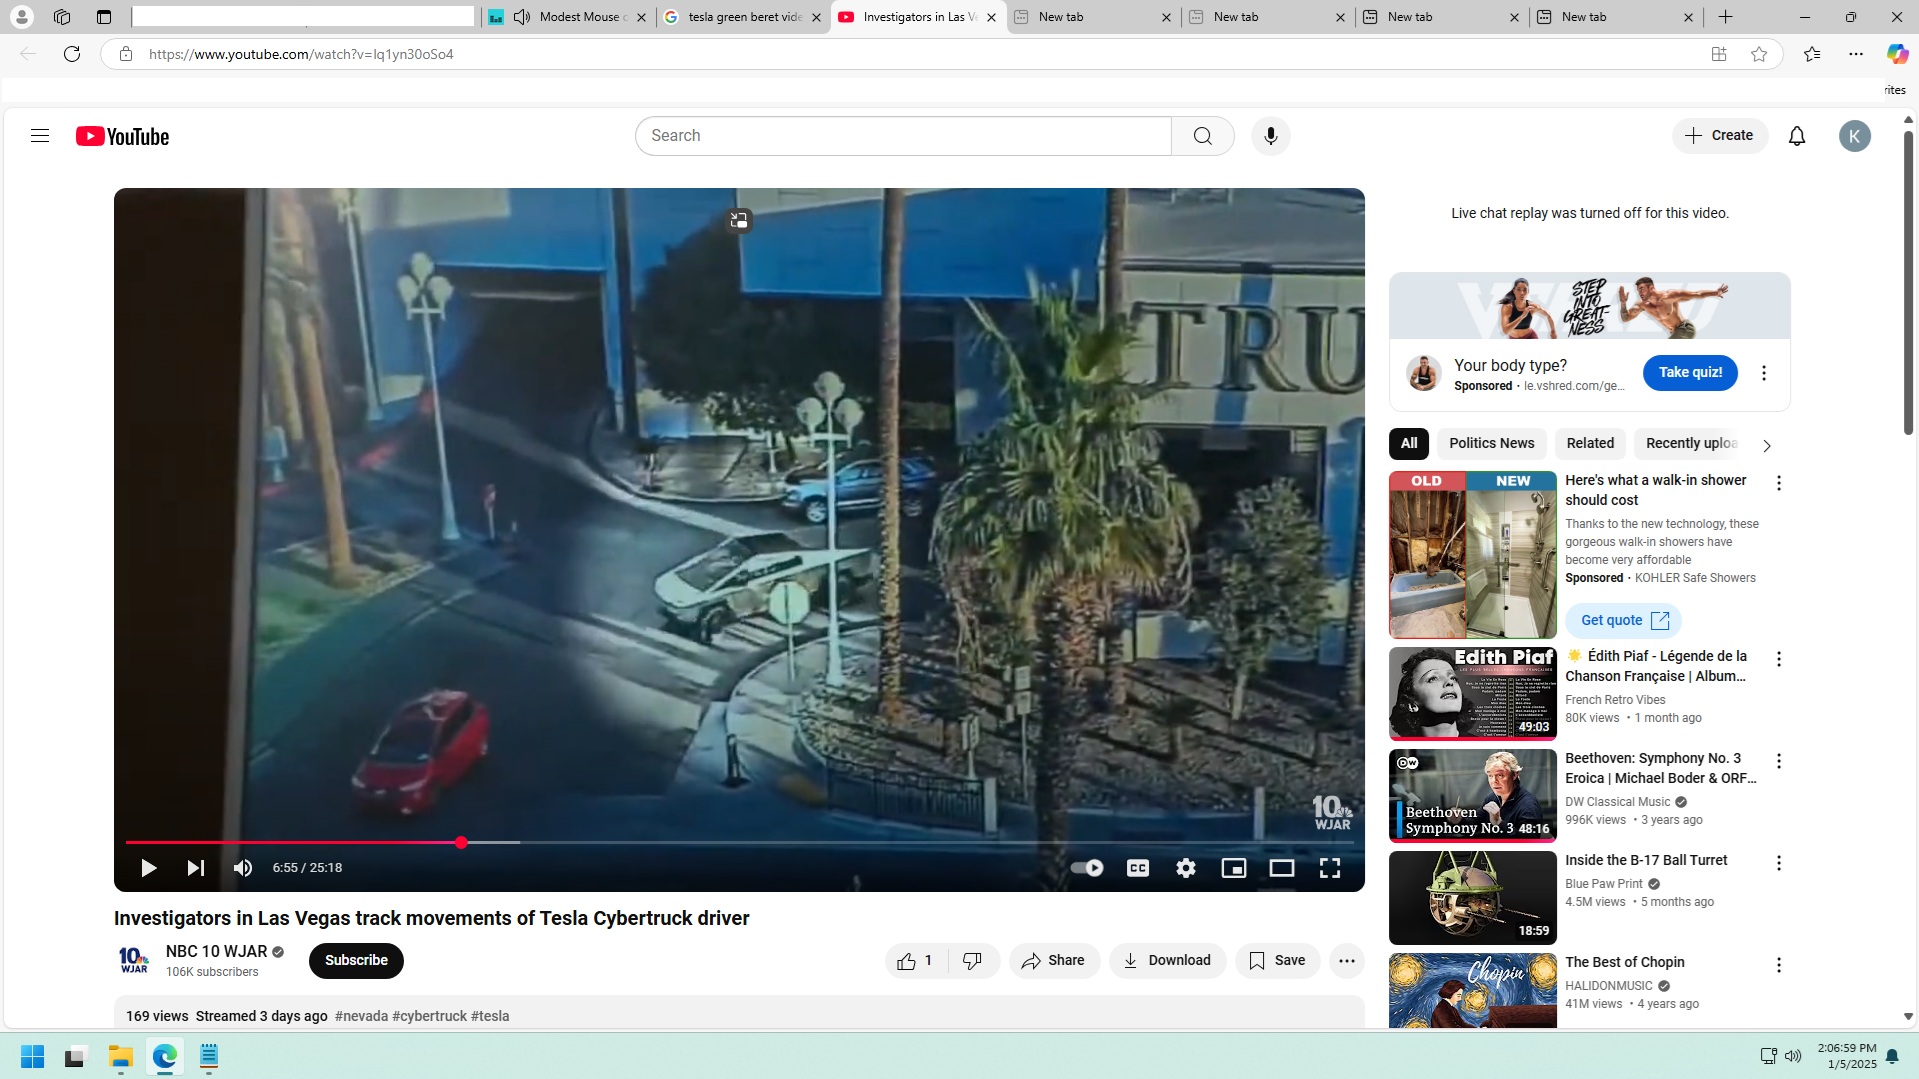The width and height of the screenshot is (1919, 1079).
Task: Skip to next video
Action: (x=196, y=868)
